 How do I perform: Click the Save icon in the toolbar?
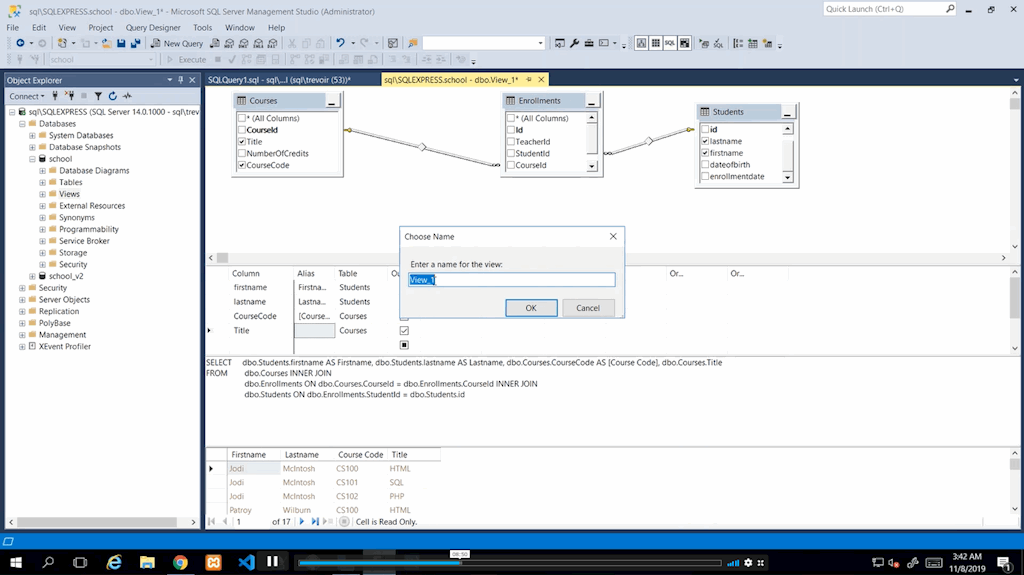pyautogui.click(x=121, y=43)
